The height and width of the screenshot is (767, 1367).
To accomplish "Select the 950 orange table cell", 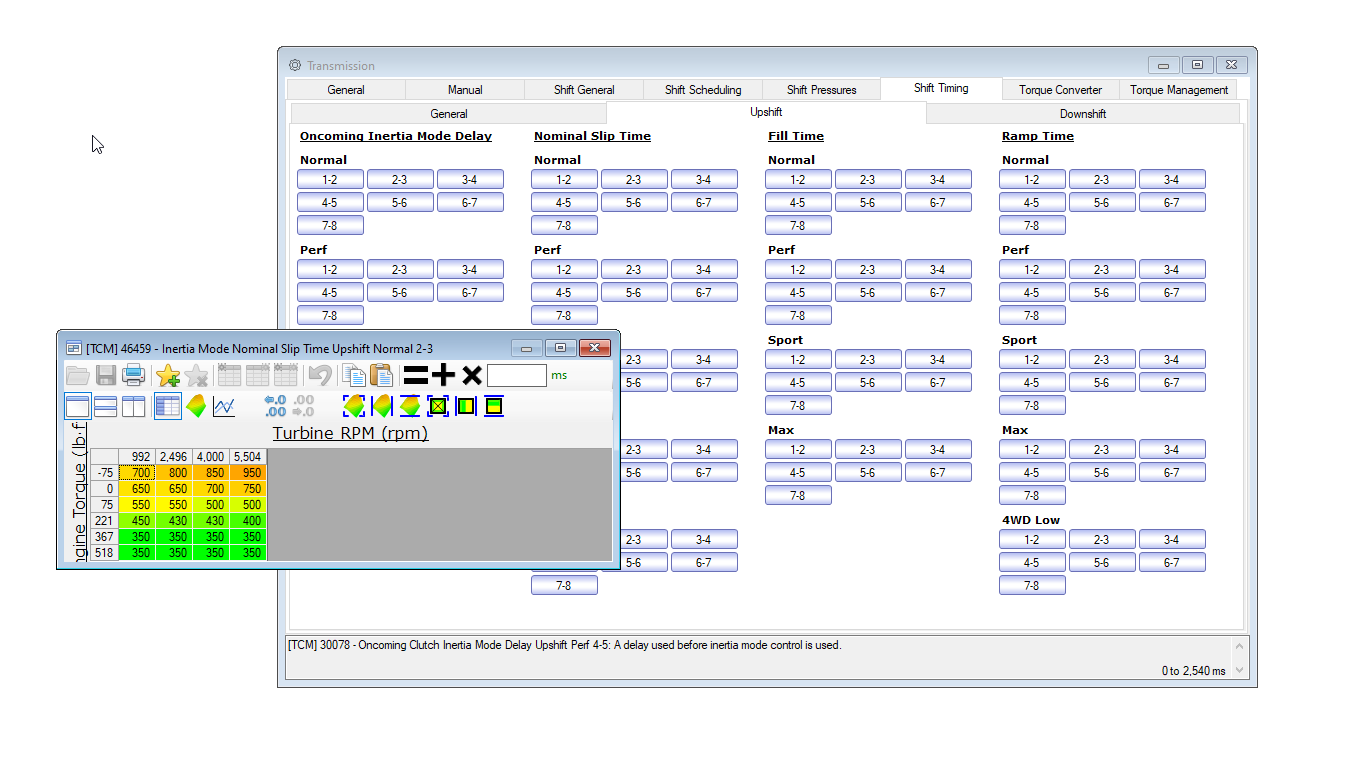I will (250, 473).
